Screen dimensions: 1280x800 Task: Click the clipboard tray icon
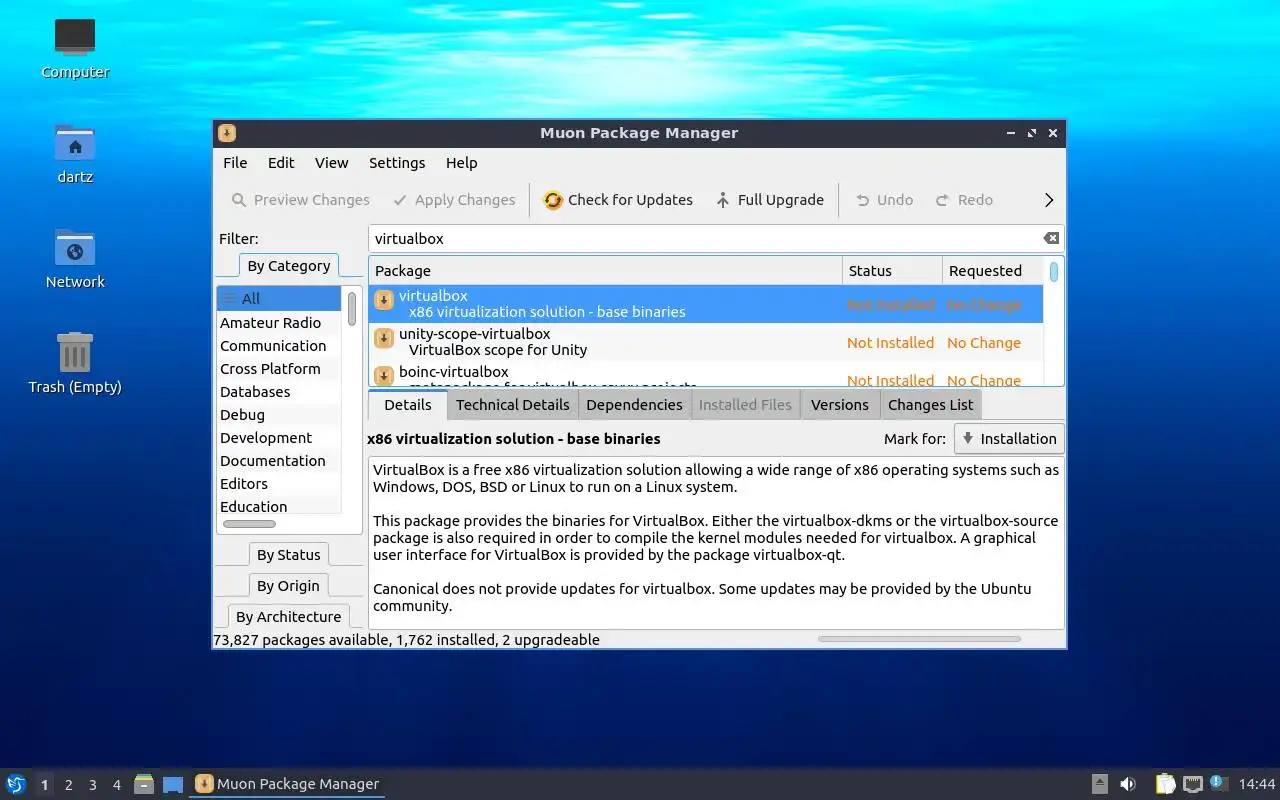[1165, 784]
